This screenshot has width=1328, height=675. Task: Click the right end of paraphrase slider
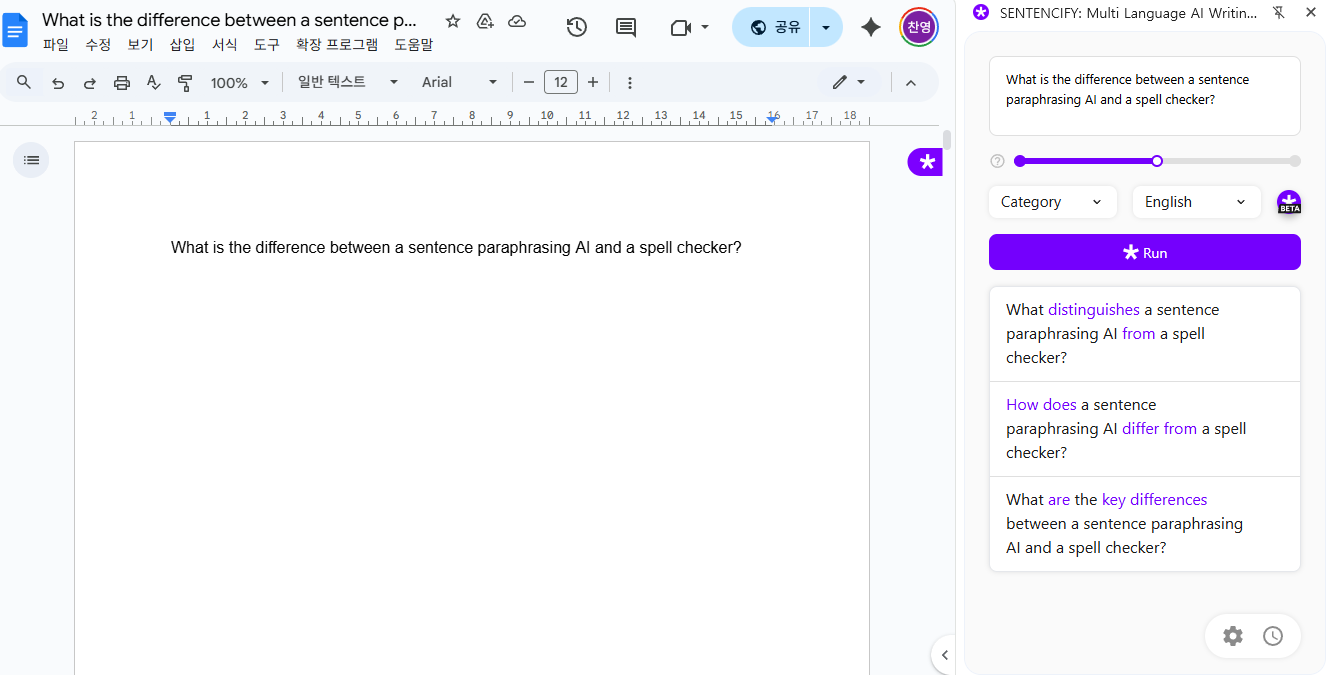(x=1295, y=161)
